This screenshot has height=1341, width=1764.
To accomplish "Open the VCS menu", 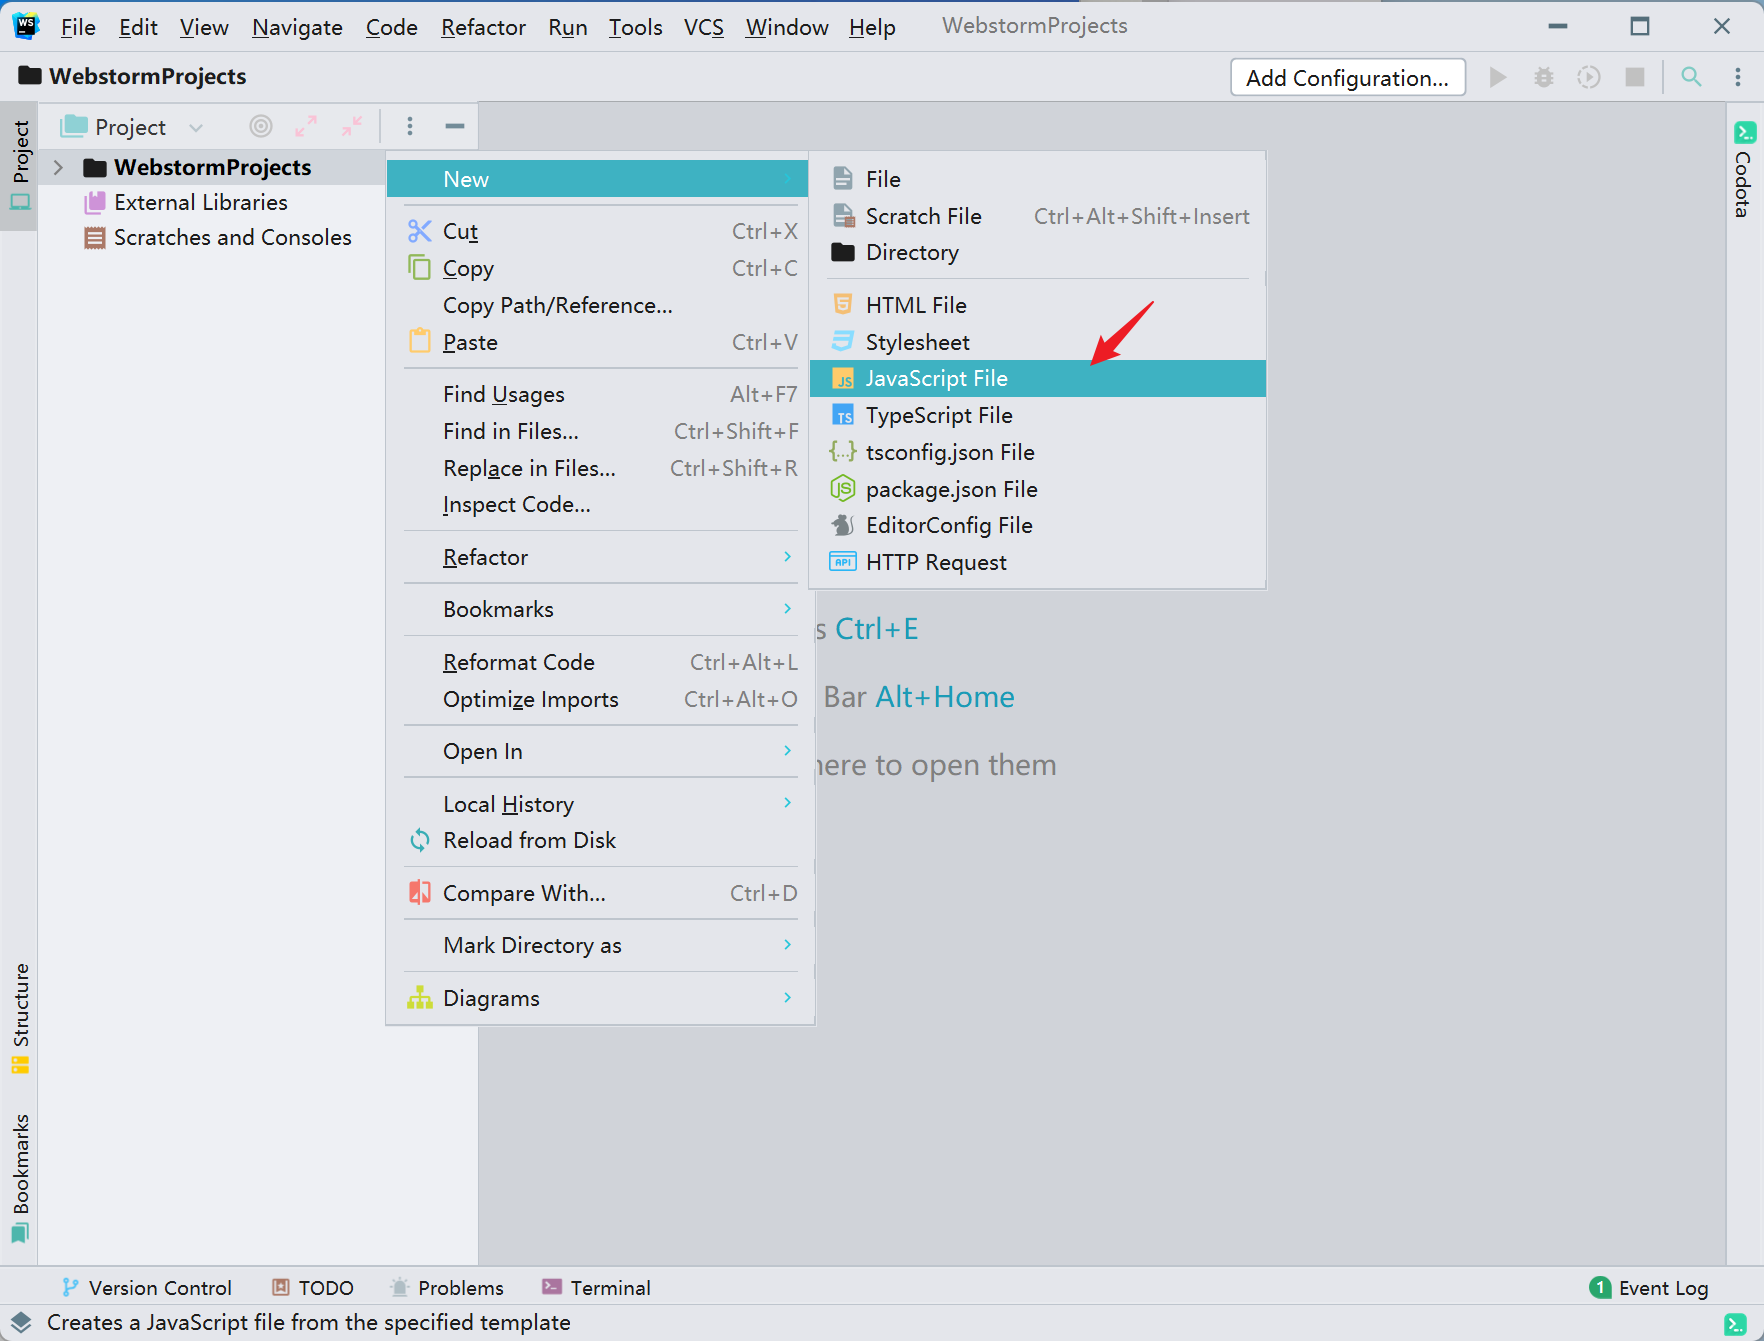I will tap(703, 27).
